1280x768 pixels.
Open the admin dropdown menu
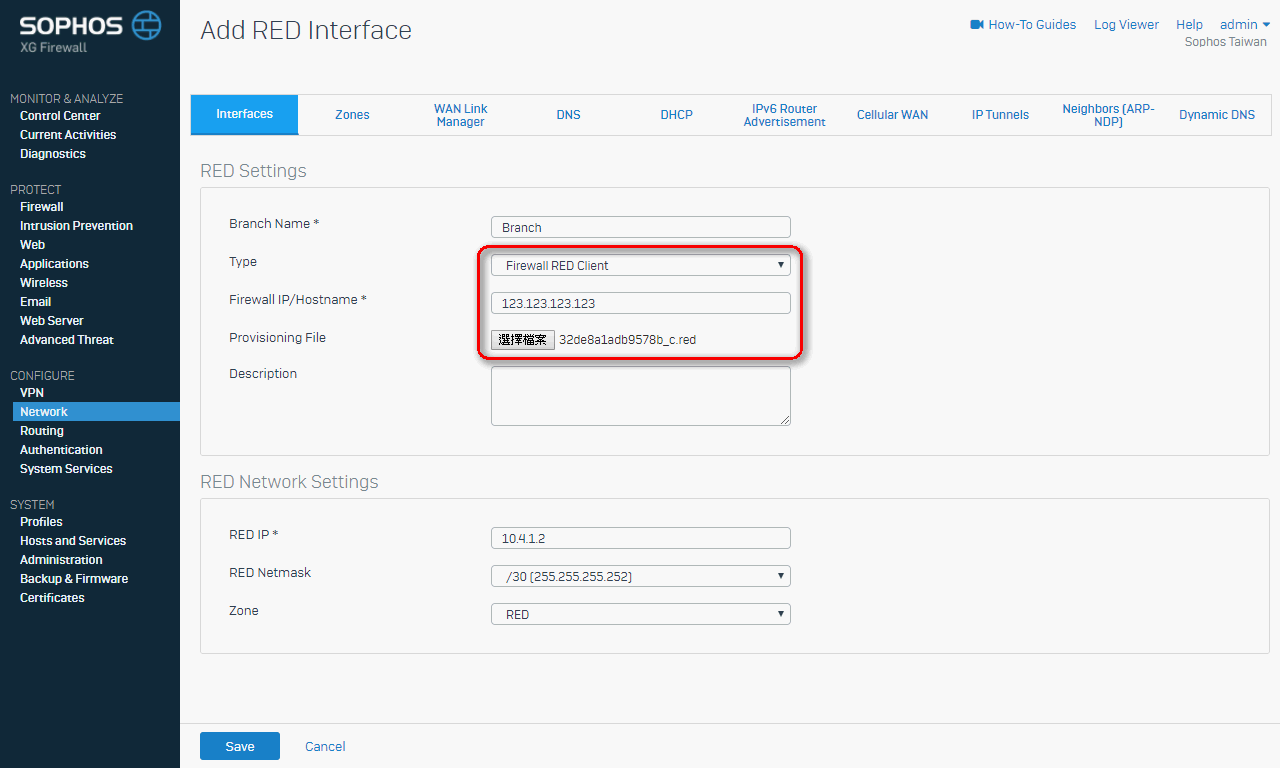[1245, 24]
